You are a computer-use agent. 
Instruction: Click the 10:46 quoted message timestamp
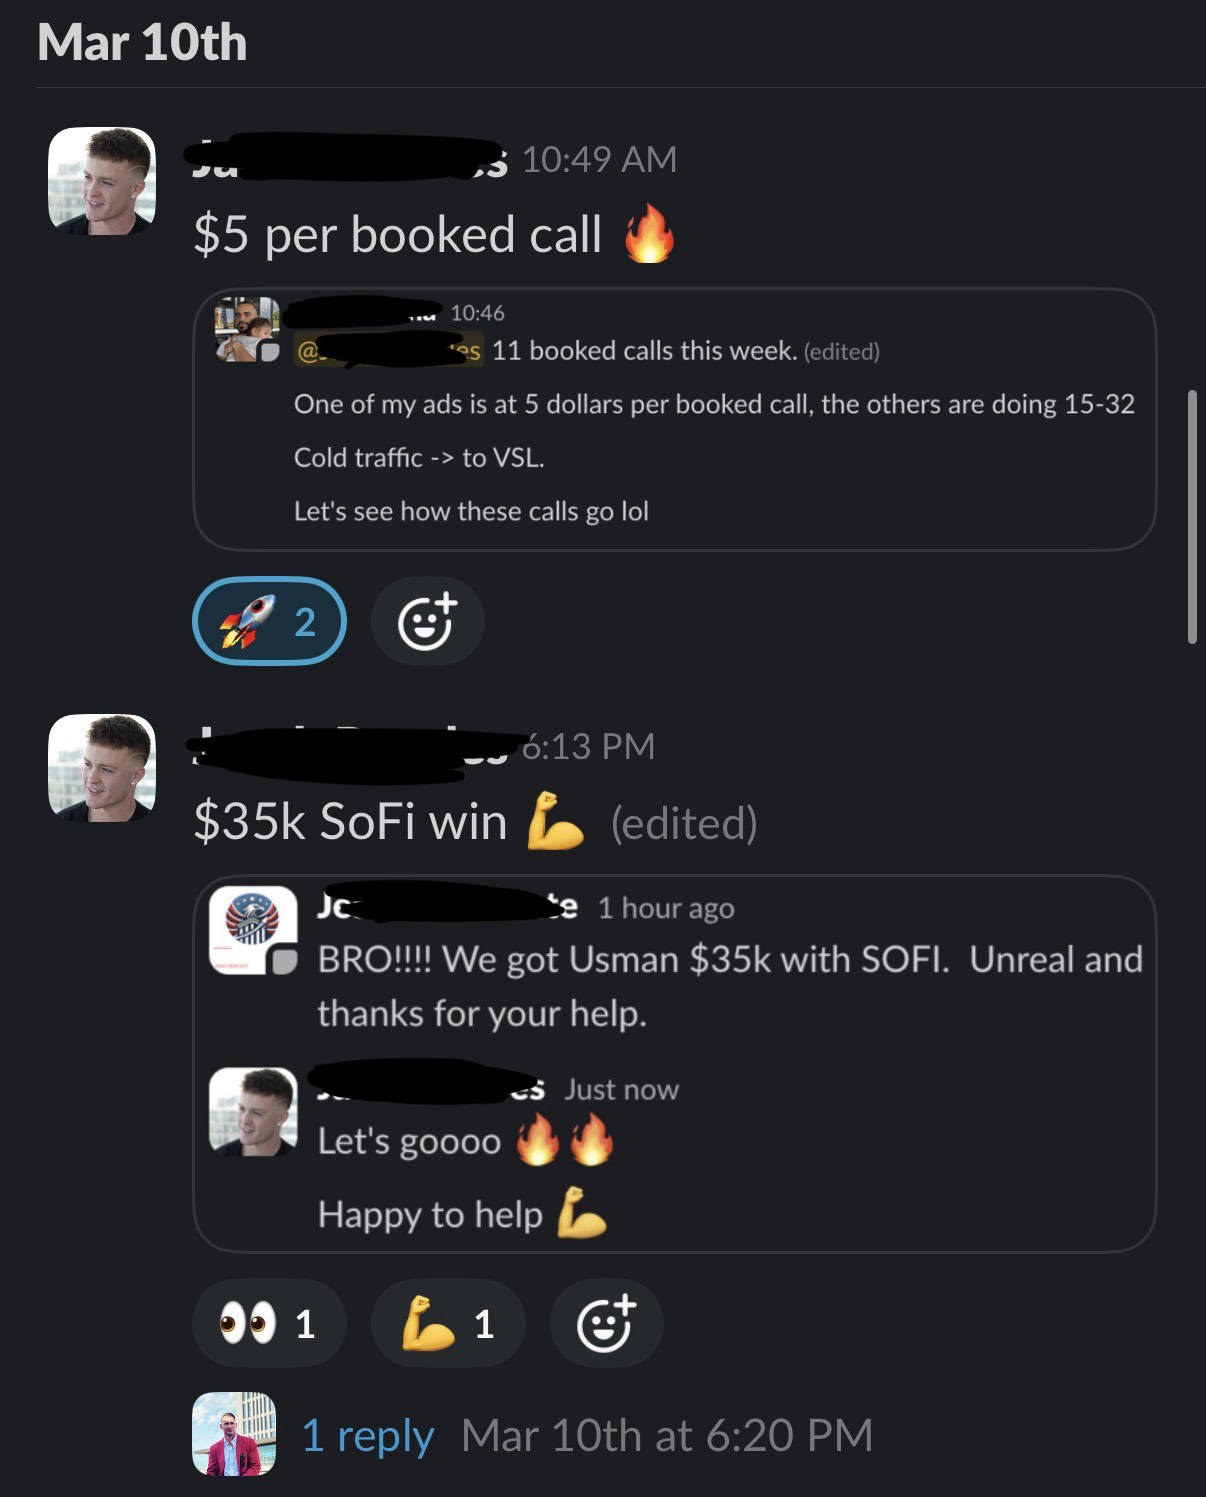click(x=477, y=313)
